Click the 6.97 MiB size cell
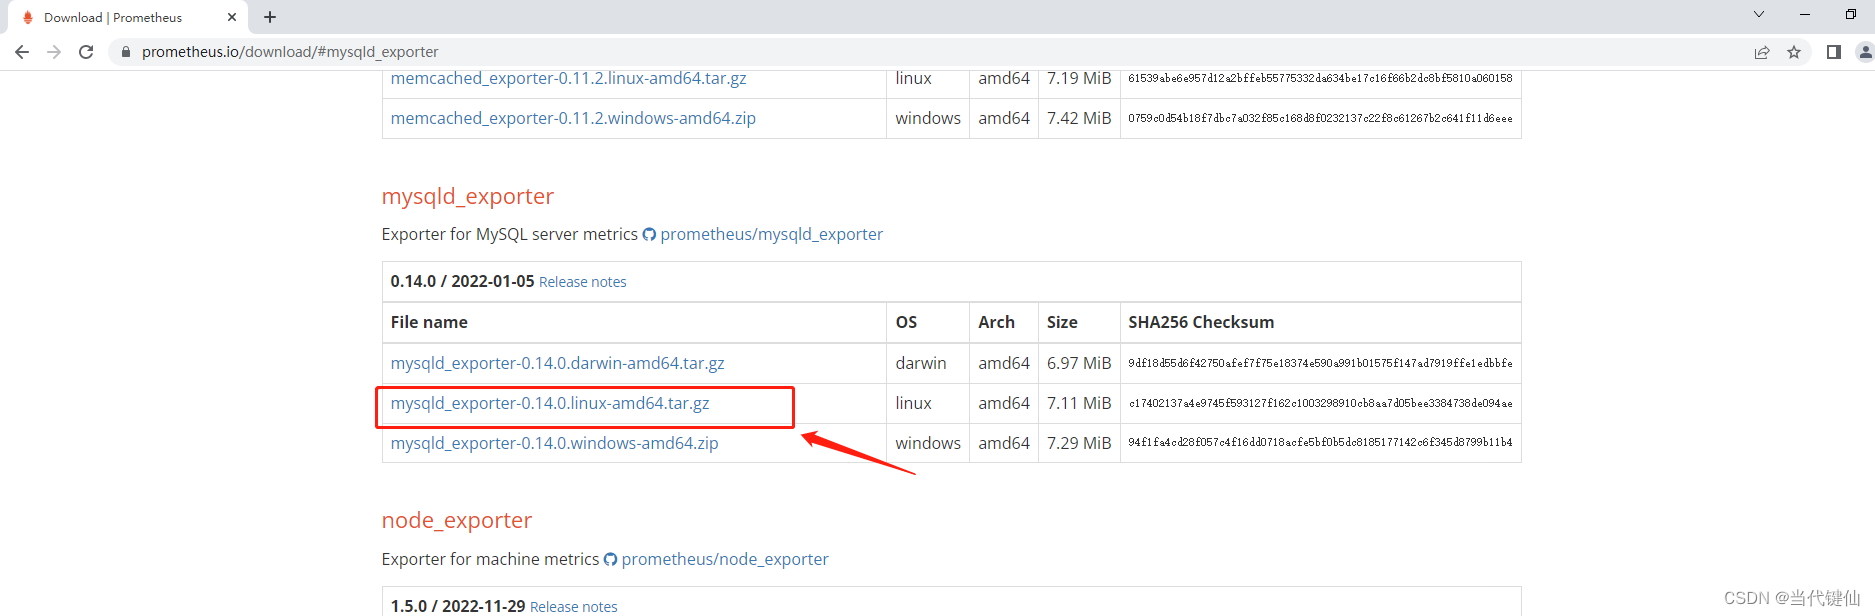This screenshot has height=616, width=1875. [x=1079, y=363]
